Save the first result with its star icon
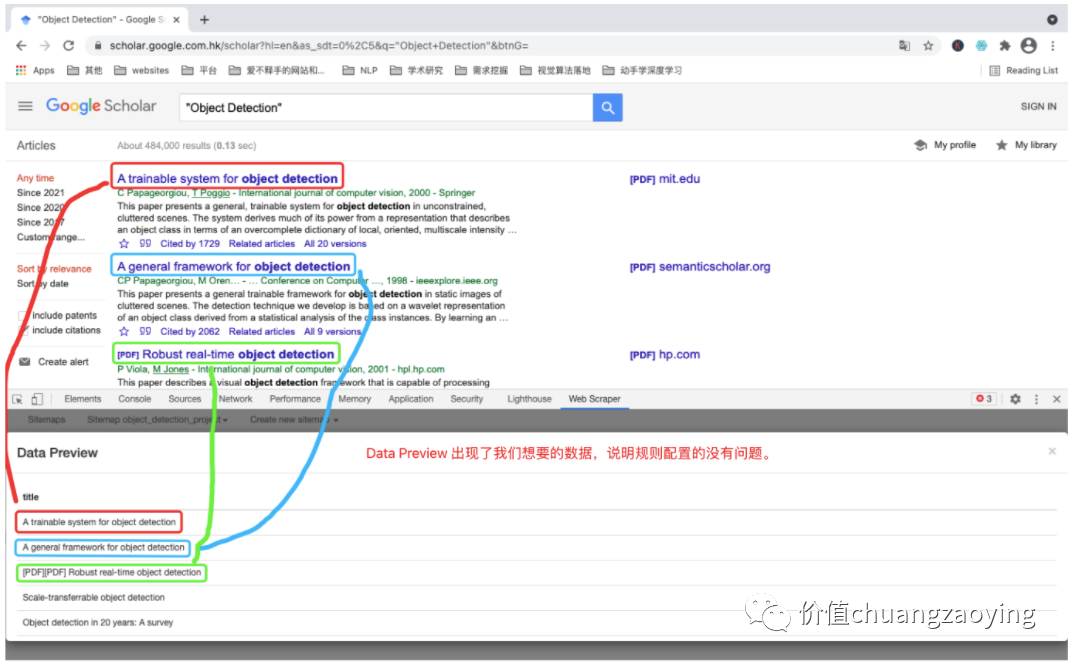Viewport: 1070px width, 663px height. 124,244
